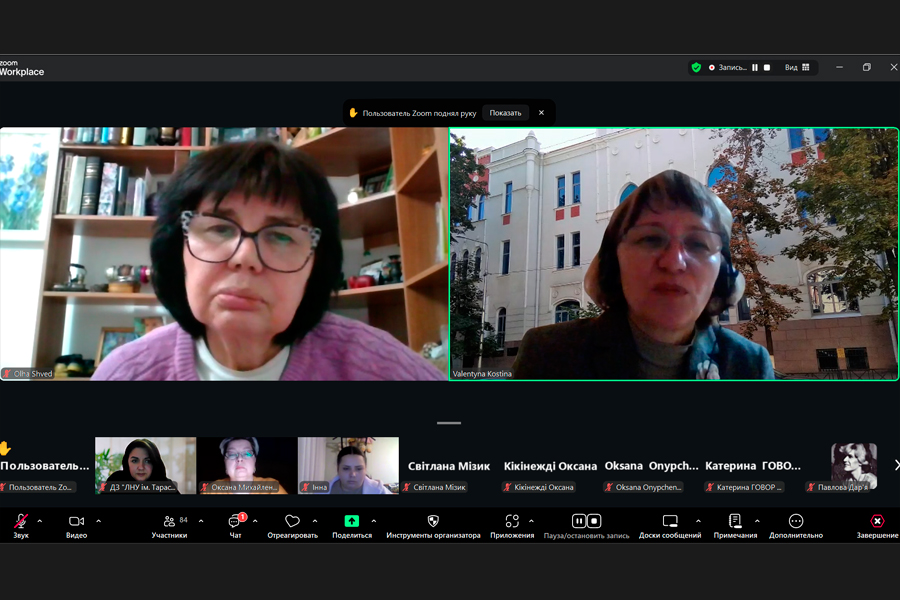Dismiss the raised-hand notification with X
900x600 pixels.
541,113
